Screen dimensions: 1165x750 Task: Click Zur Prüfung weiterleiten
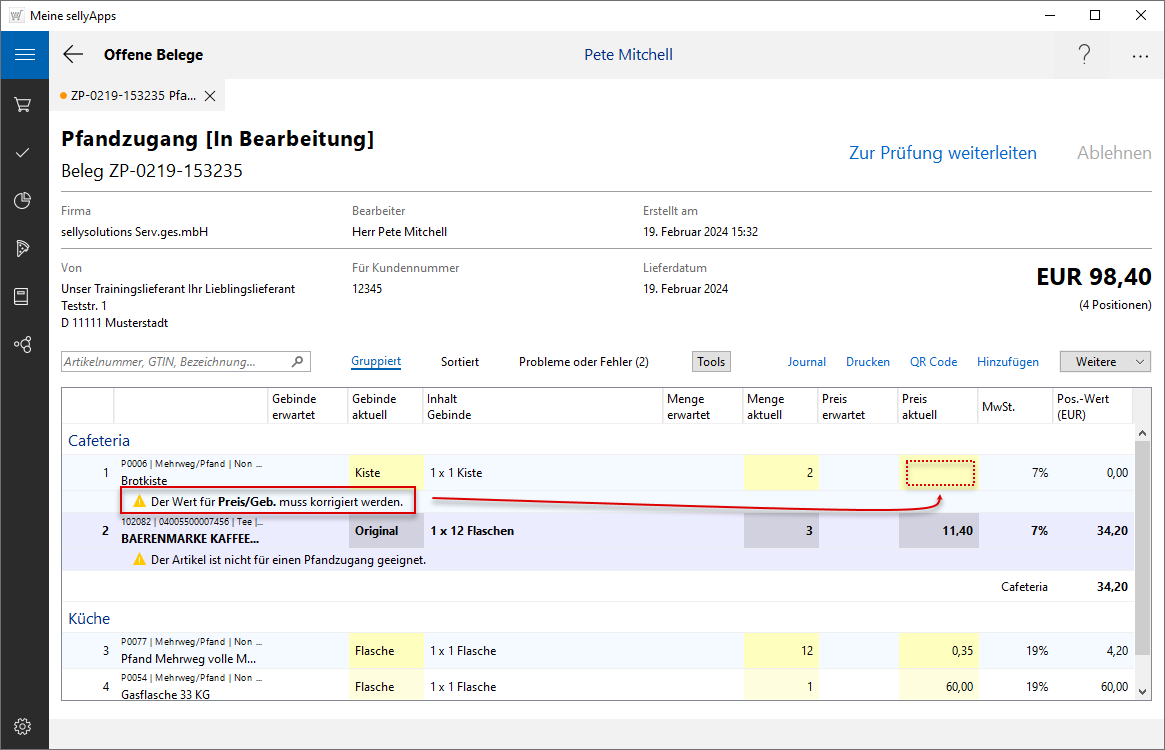pos(942,153)
